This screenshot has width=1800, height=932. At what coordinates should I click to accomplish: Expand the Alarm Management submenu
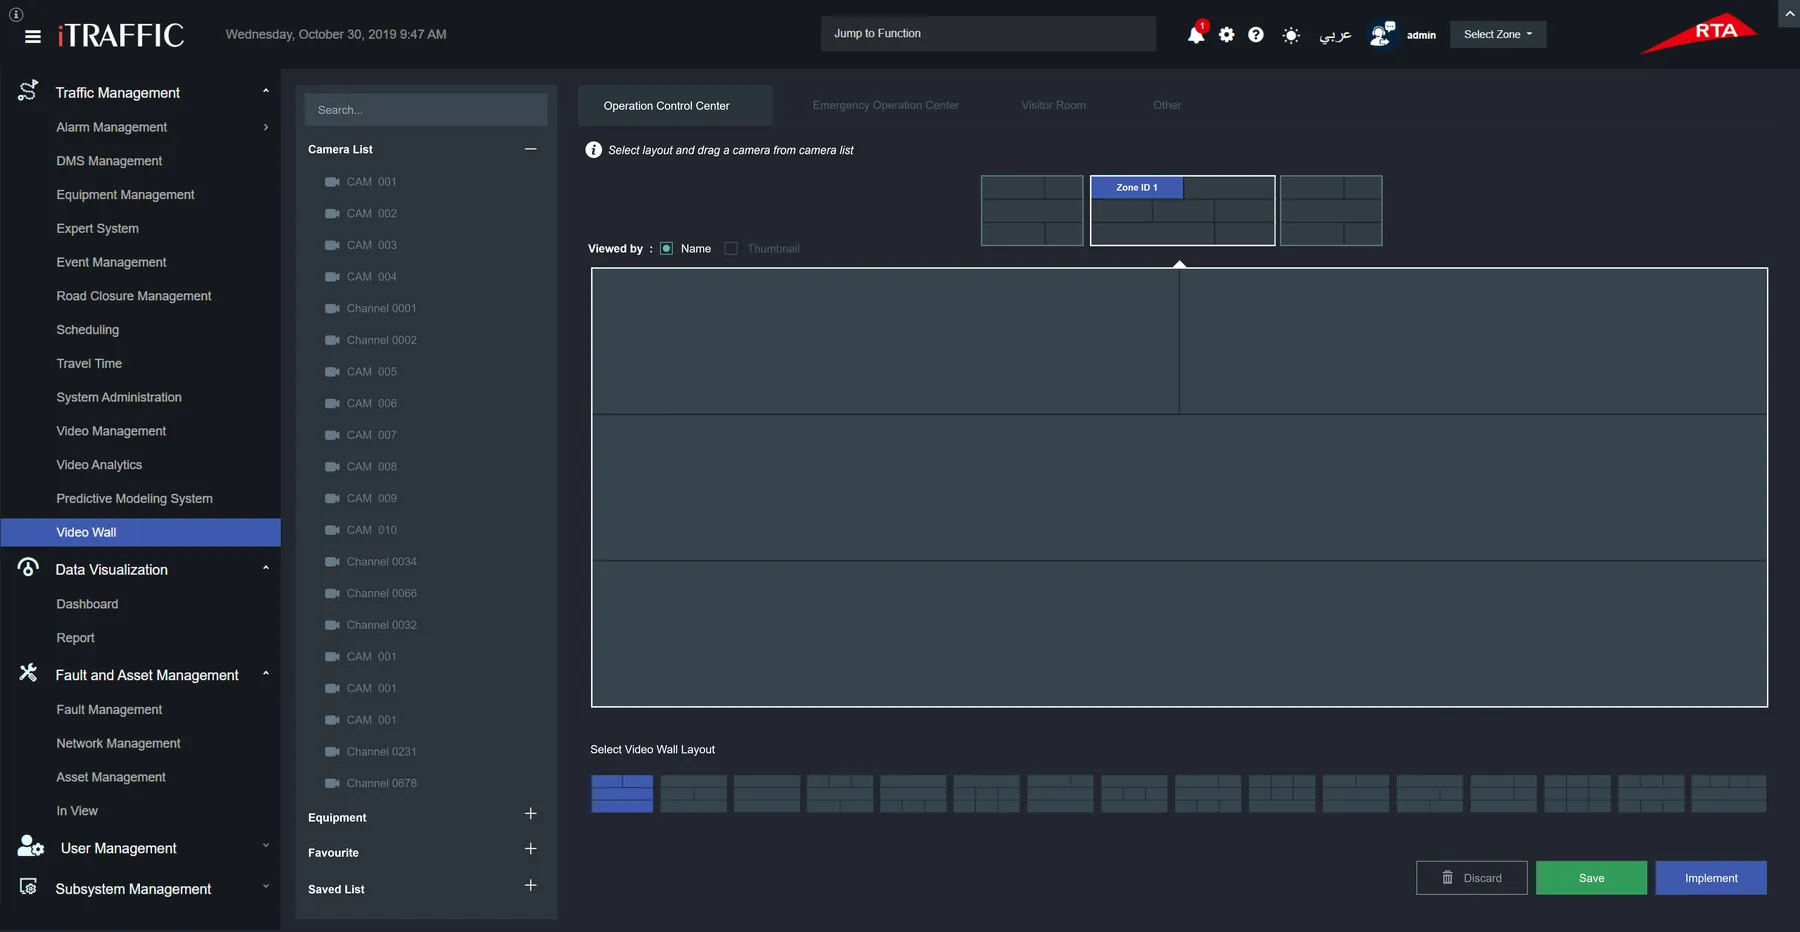pyautogui.click(x=266, y=127)
